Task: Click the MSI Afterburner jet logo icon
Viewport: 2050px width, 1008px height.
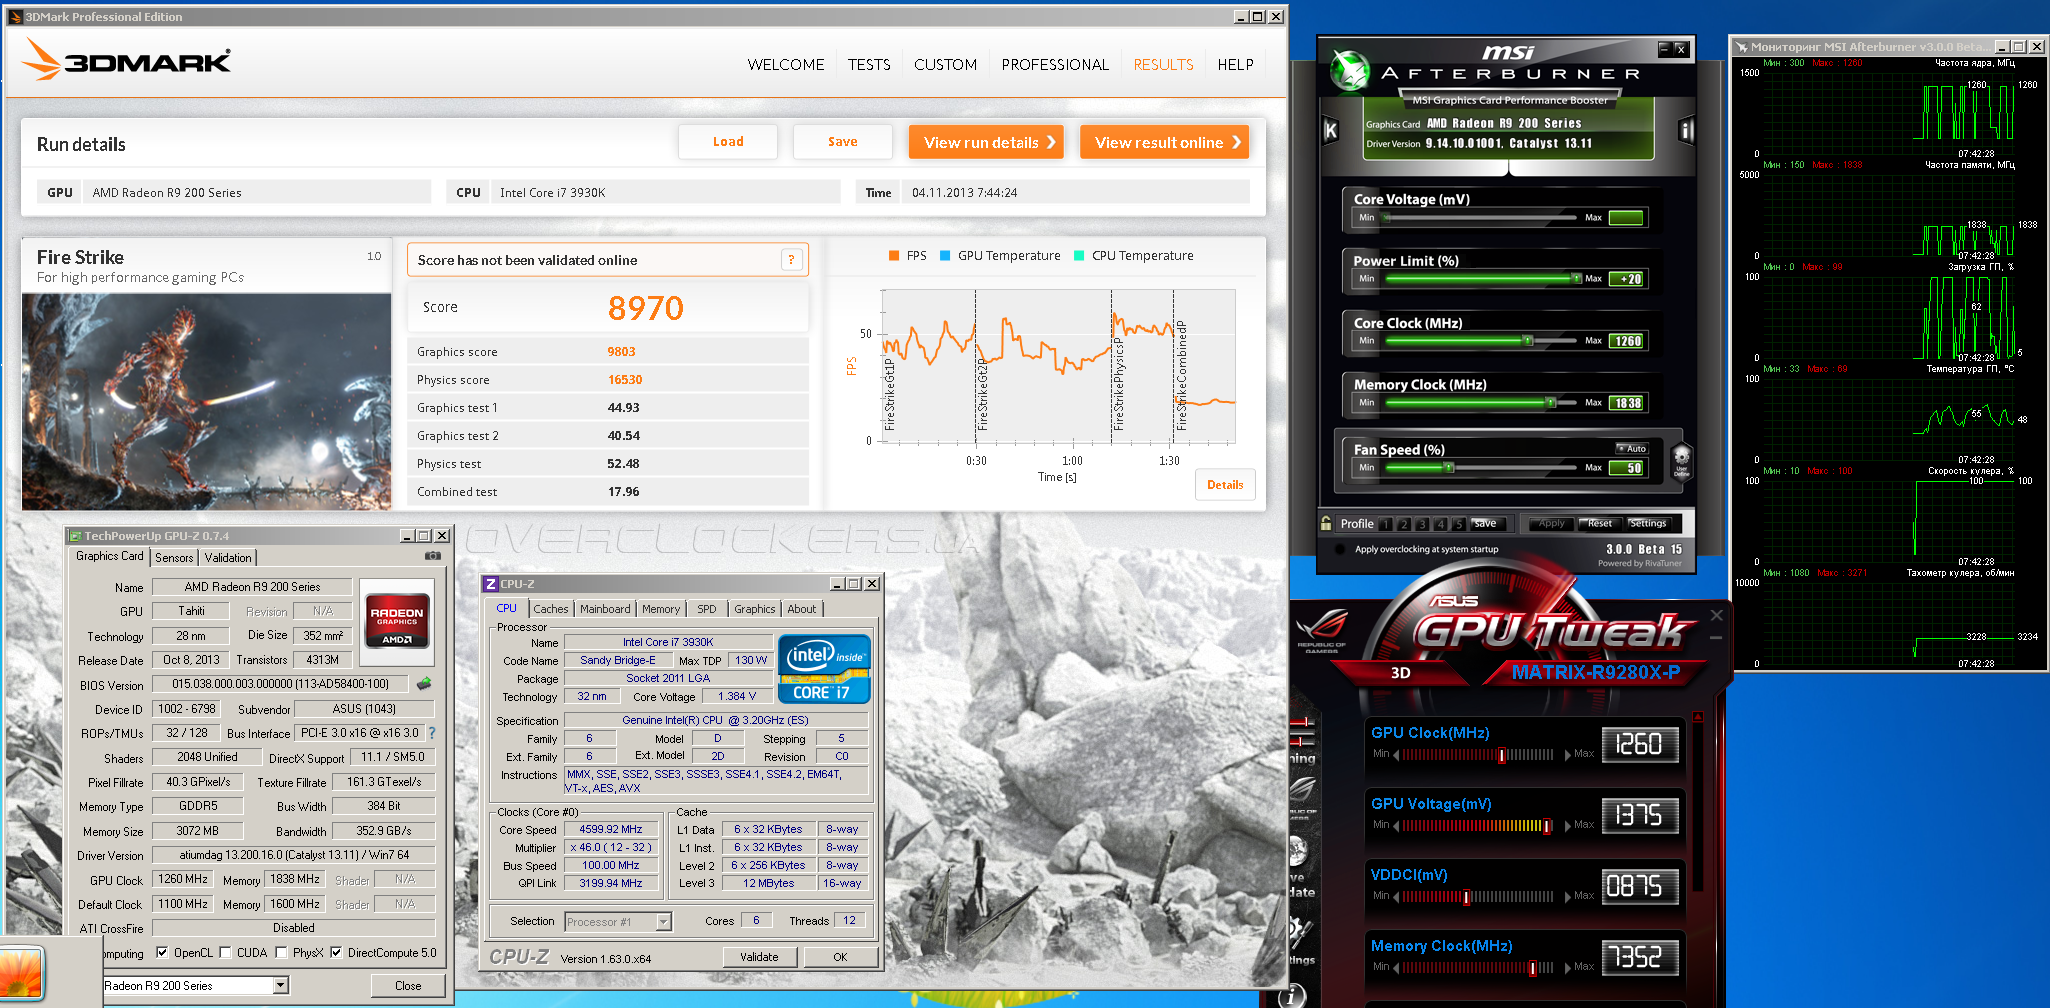Action: 1349,70
